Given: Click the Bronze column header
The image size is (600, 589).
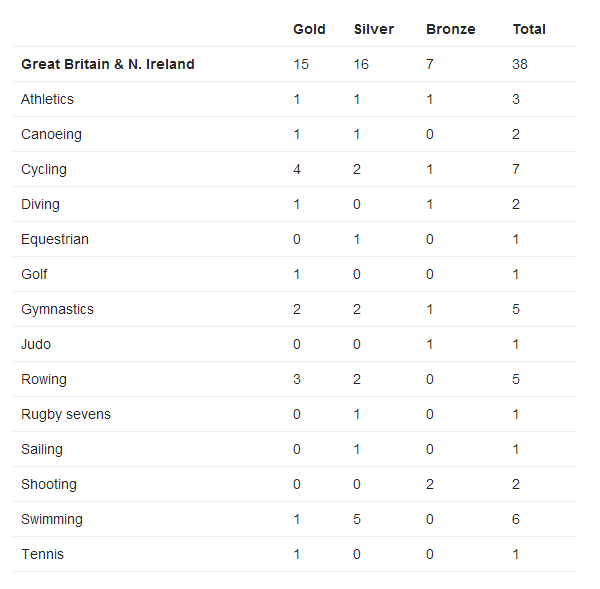Looking at the screenshot, I should (x=450, y=29).
